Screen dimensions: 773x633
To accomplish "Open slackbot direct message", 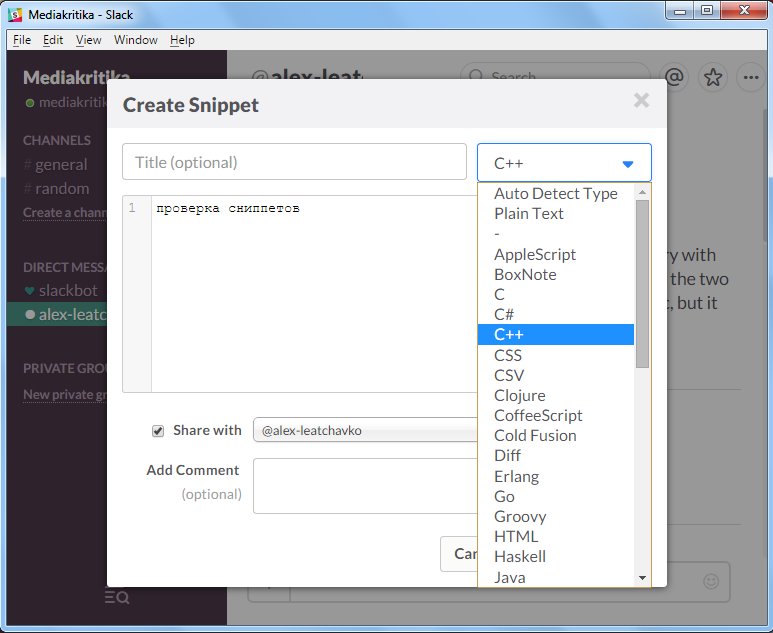I will 68,290.
